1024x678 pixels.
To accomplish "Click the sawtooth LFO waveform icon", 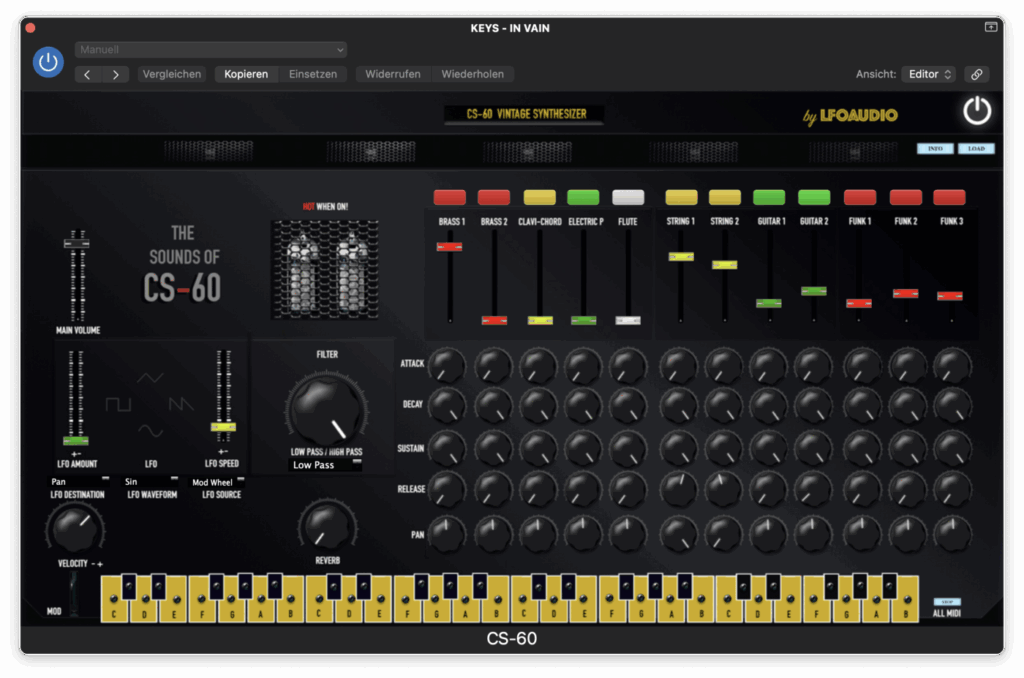I will [181, 404].
